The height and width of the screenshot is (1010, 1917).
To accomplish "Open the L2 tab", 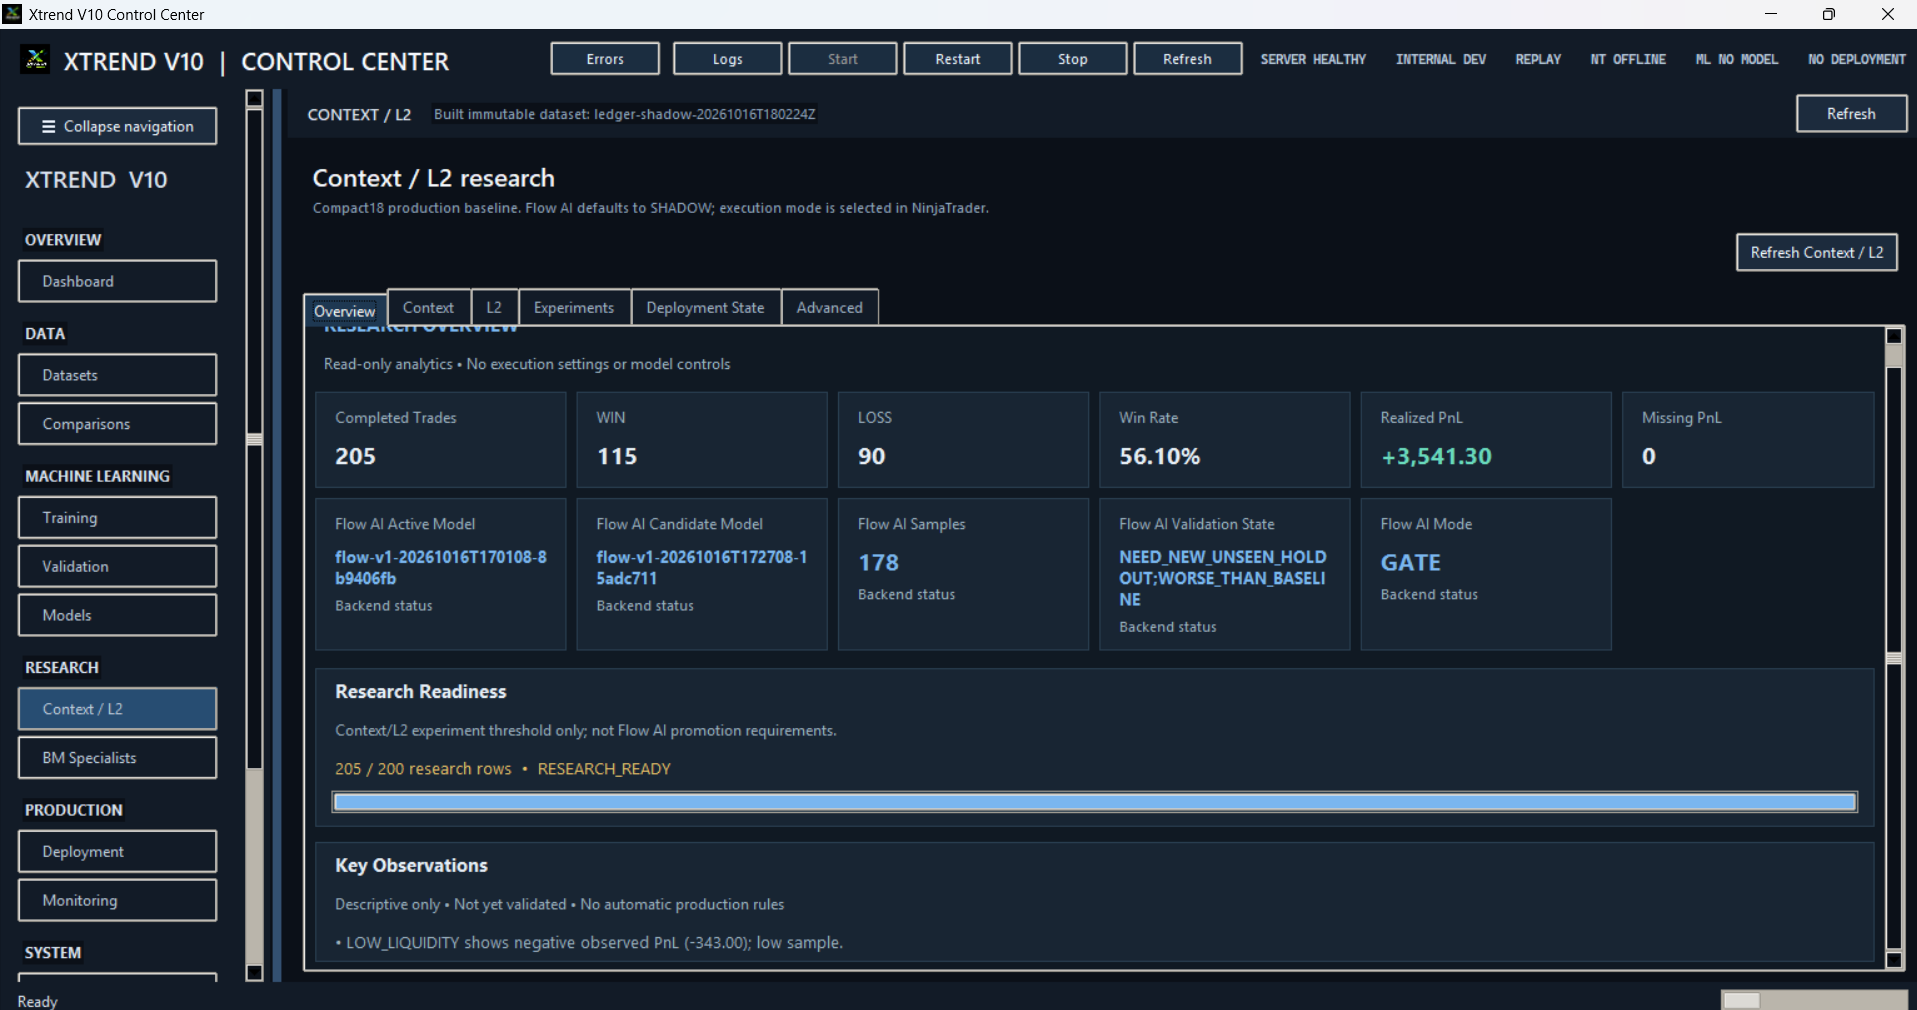I will (x=494, y=307).
